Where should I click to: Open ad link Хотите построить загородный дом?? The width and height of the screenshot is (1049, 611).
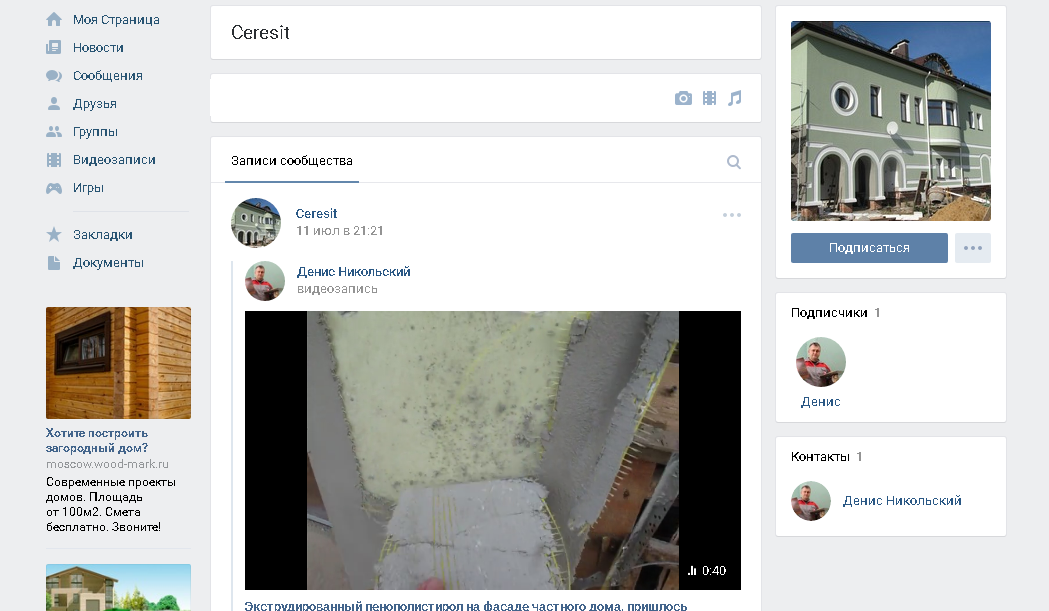pyautogui.click(x=97, y=440)
